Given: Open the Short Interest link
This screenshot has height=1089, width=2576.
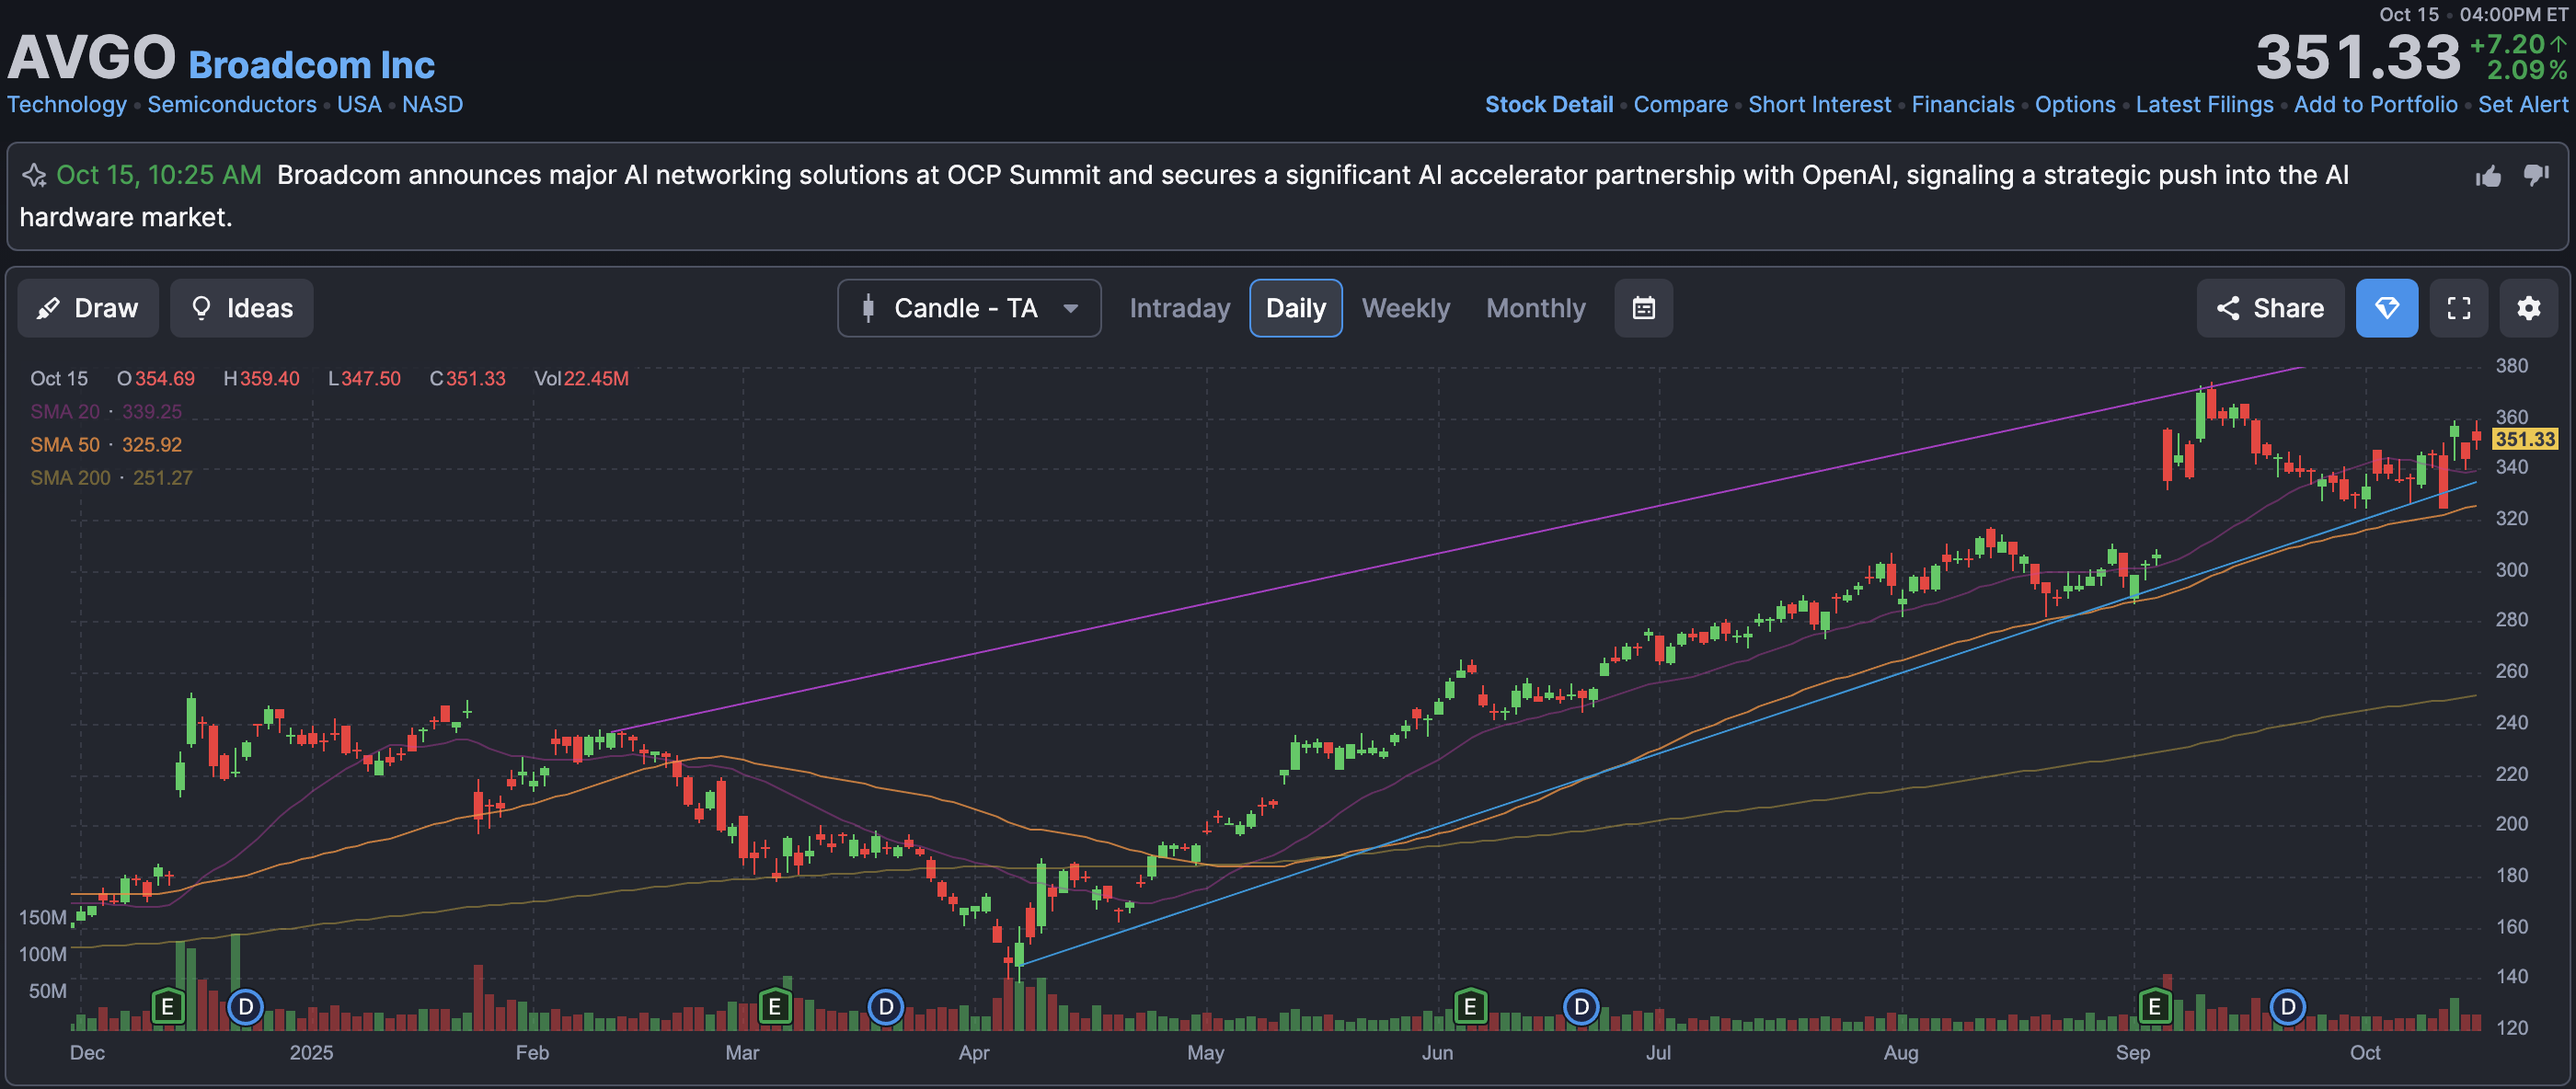Looking at the screenshot, I should coord(1819,104).
